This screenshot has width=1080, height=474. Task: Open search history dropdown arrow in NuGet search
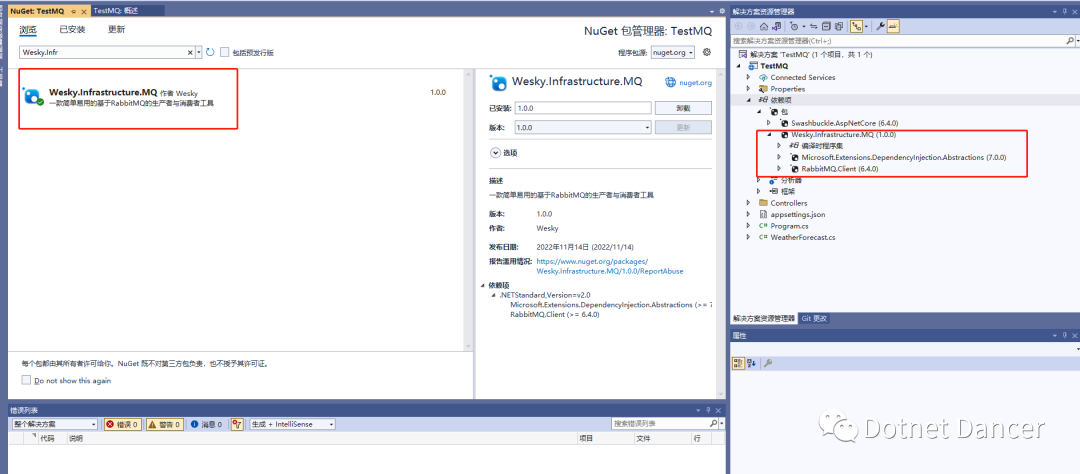(x=199, y=52)
